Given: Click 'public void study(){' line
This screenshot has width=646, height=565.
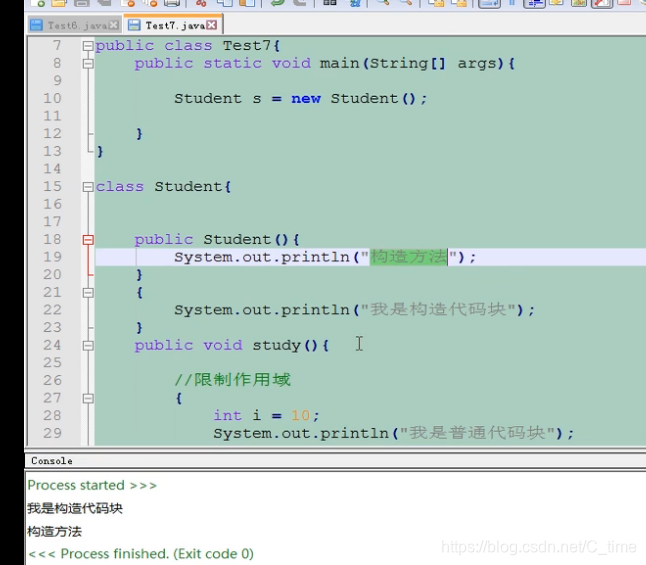Looking at the screenshot, I should point(232,345).
